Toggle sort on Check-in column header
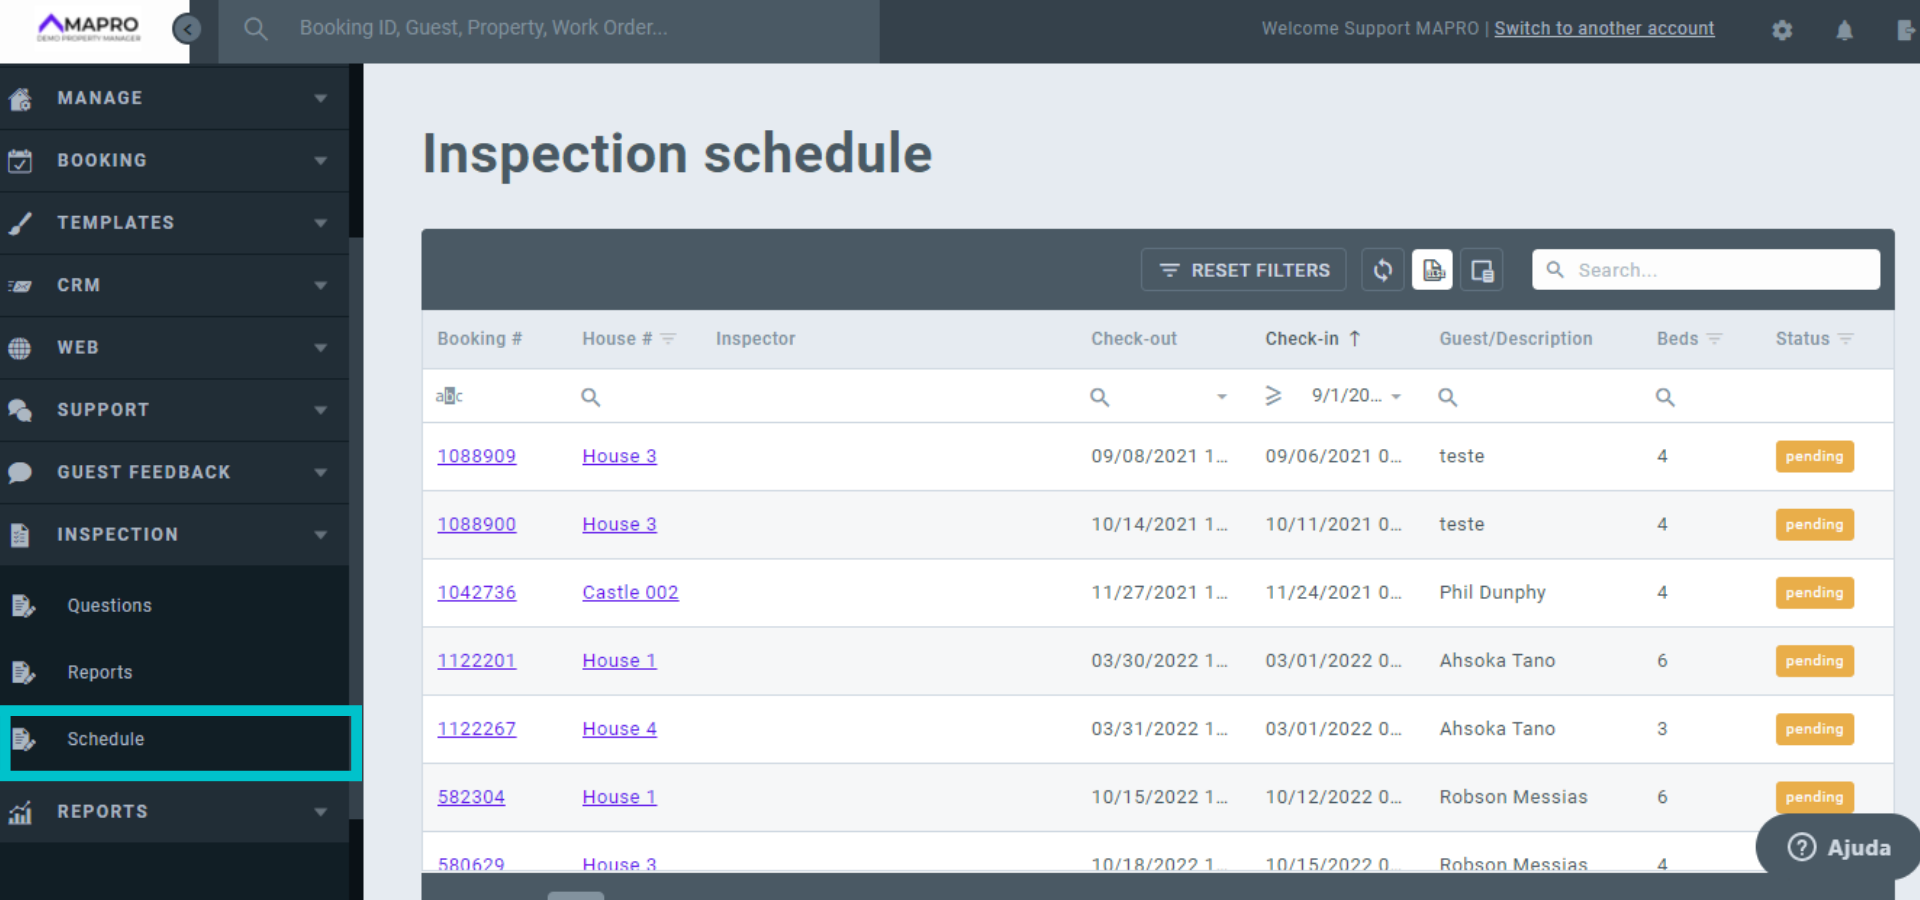Screen dimensions: 1920x900 [x=1302, y=339]
